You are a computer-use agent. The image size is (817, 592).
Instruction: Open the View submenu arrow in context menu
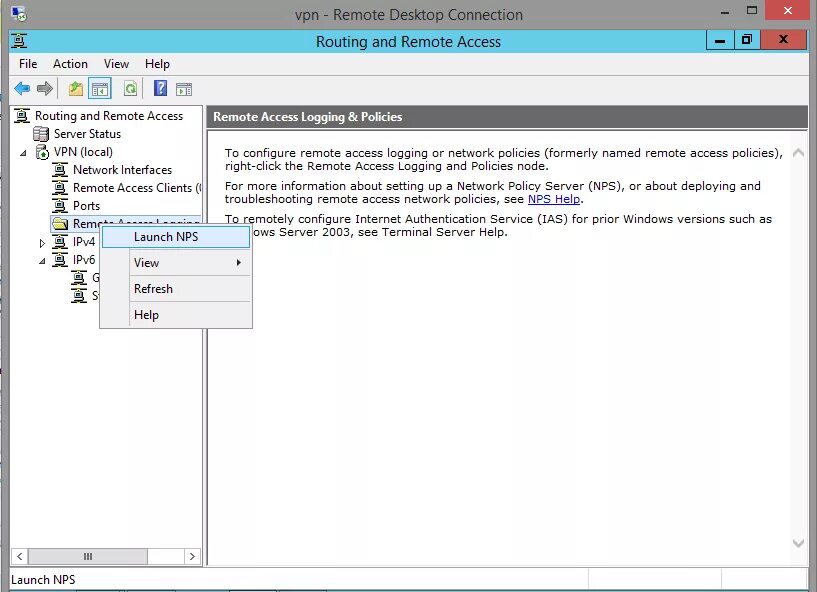click(x=239, y=263)
